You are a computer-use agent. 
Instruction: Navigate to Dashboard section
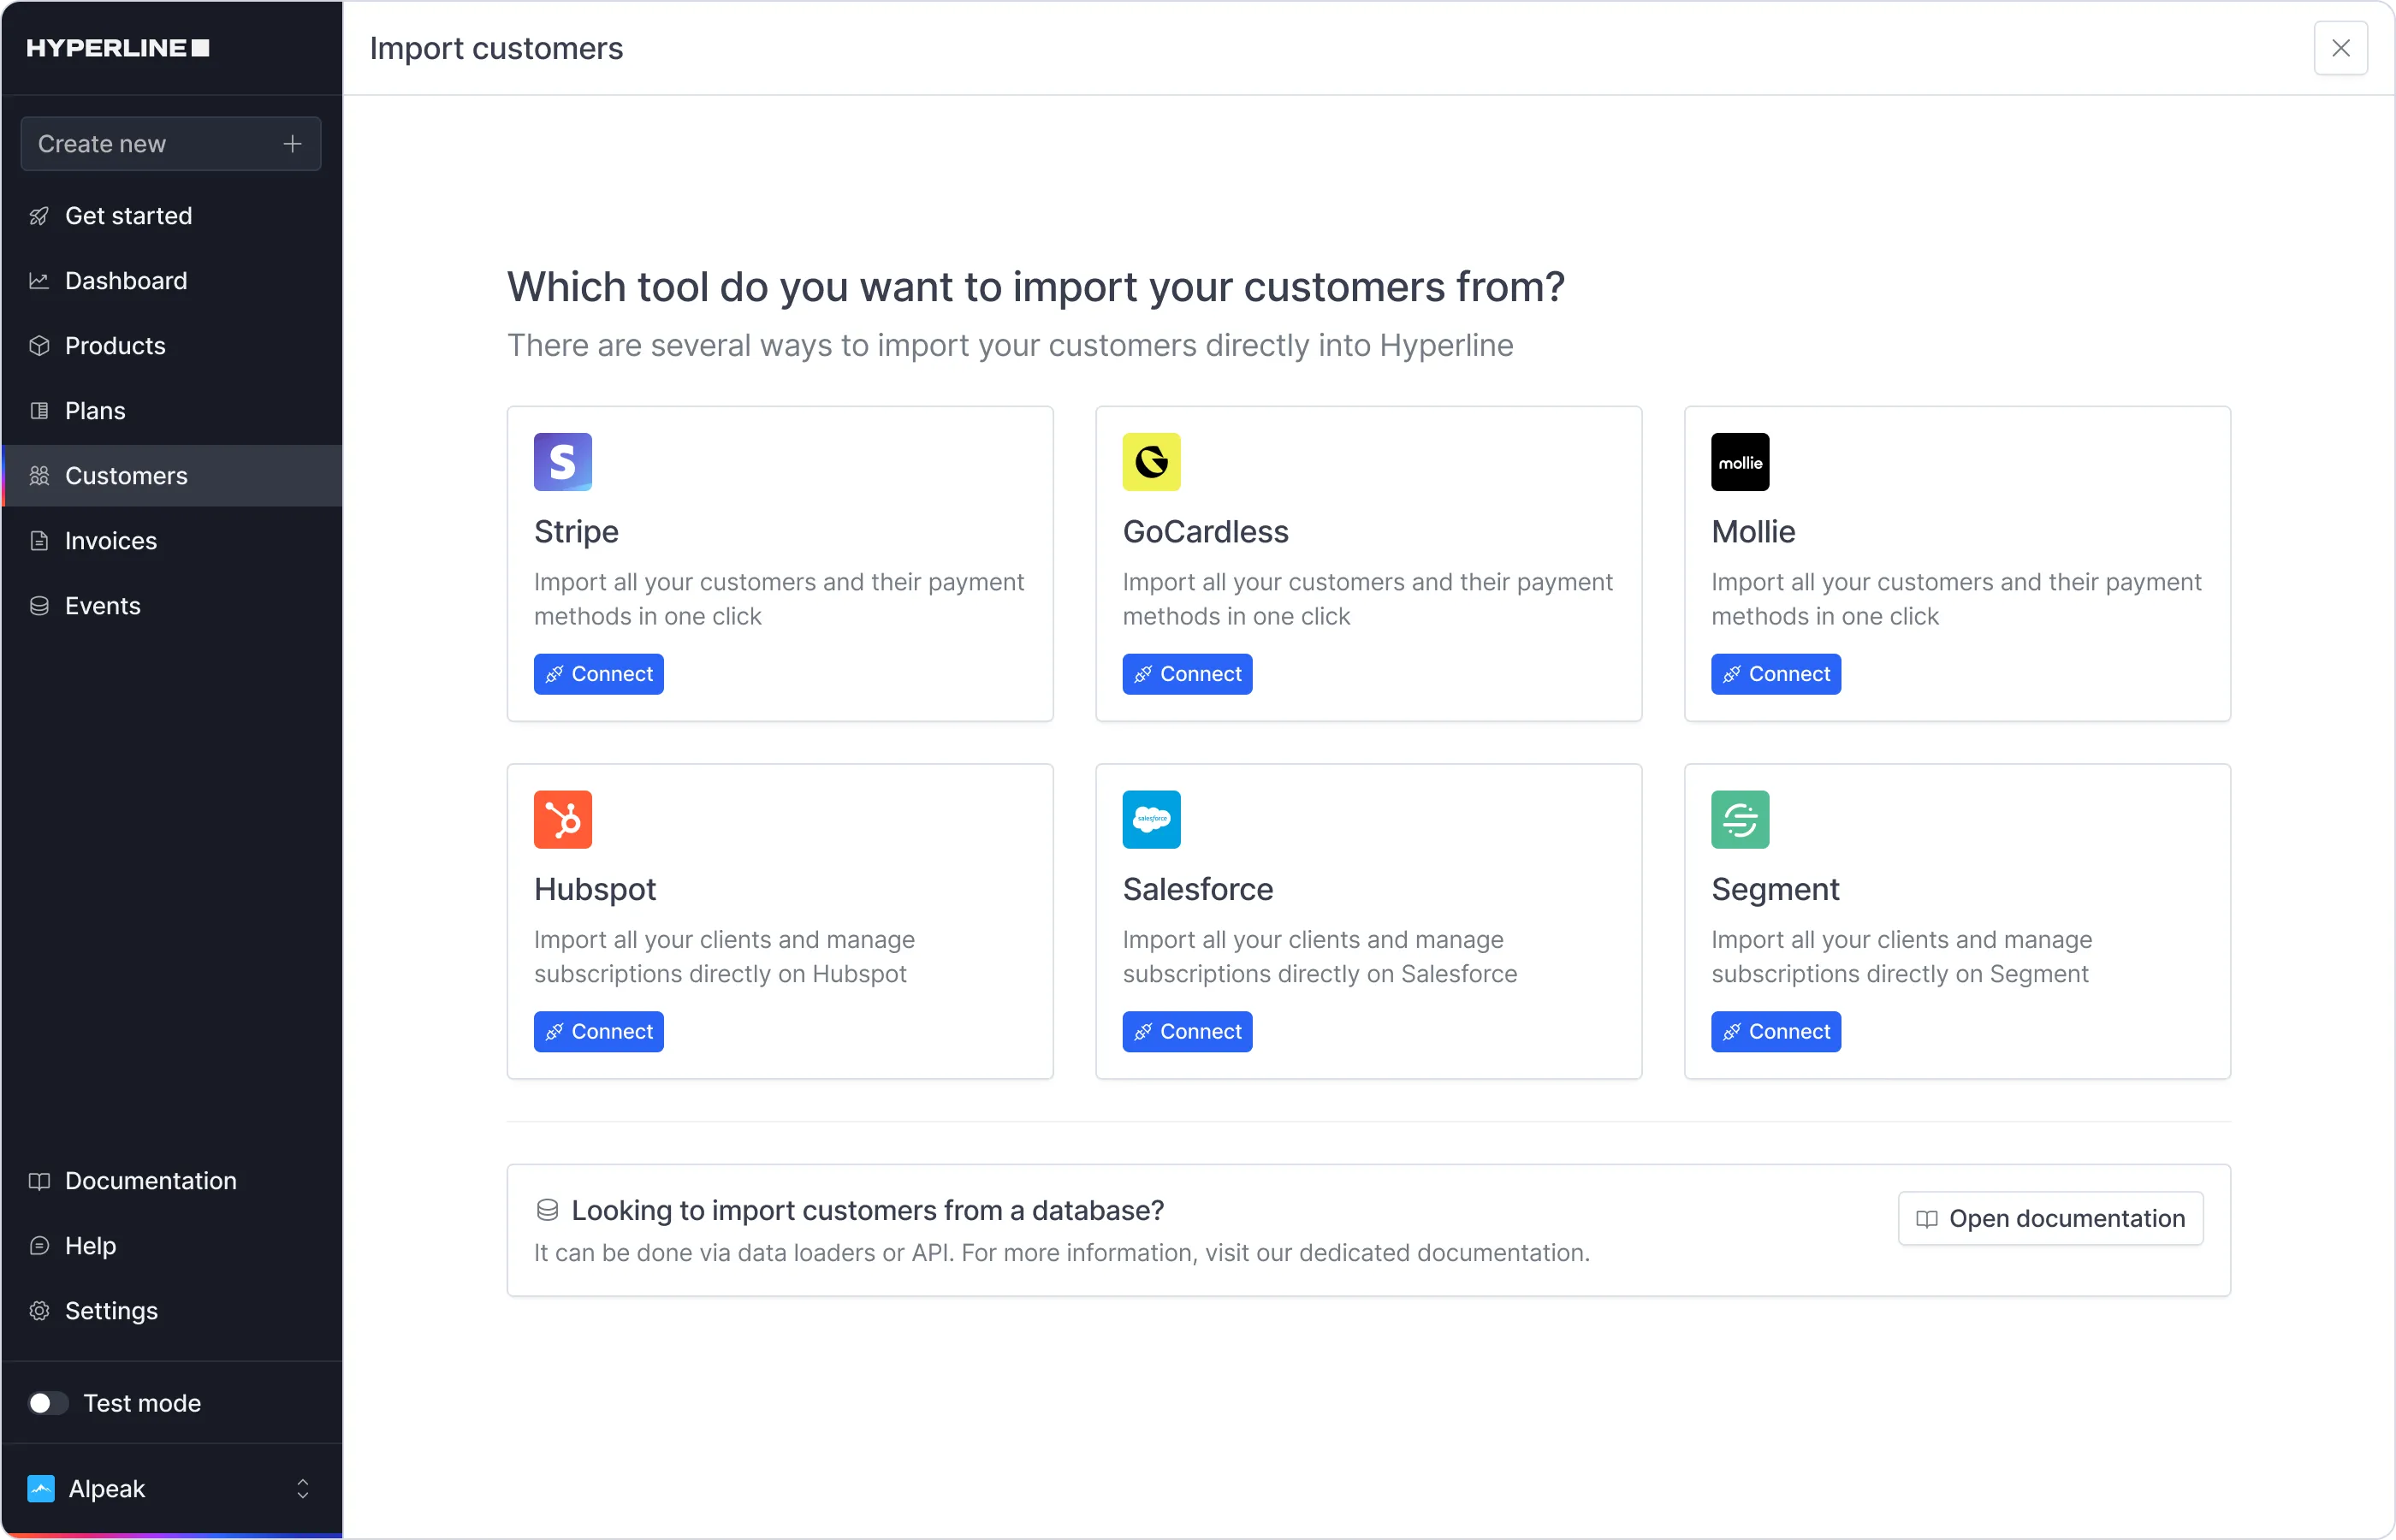click(x=126, y=281)
